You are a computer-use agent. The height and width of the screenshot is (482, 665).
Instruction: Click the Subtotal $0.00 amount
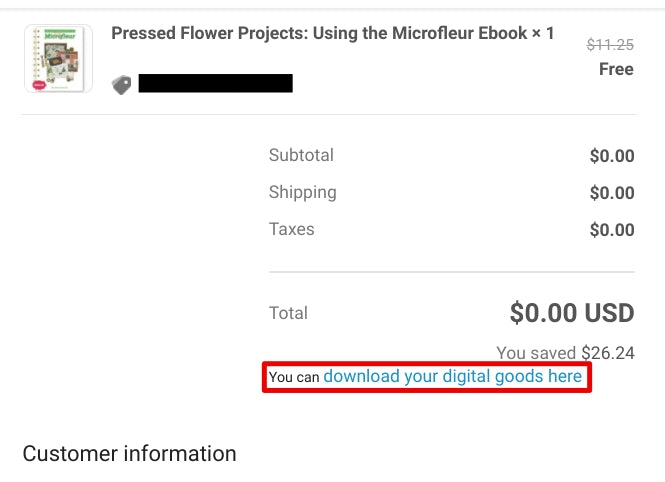[x=612, y=156]
